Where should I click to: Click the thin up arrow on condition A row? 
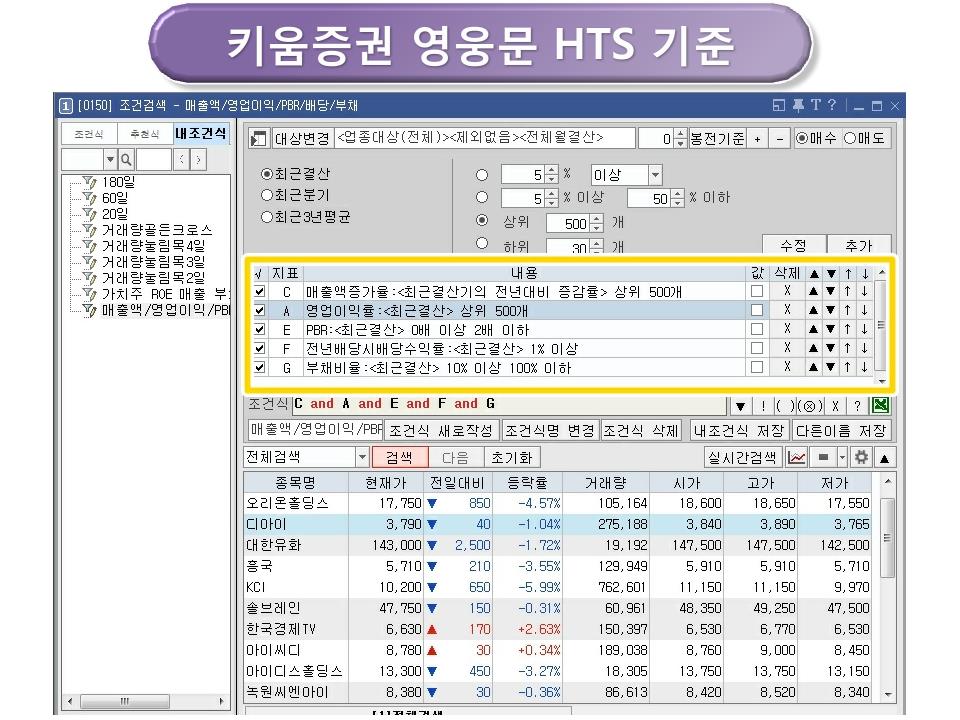(848, 310)
